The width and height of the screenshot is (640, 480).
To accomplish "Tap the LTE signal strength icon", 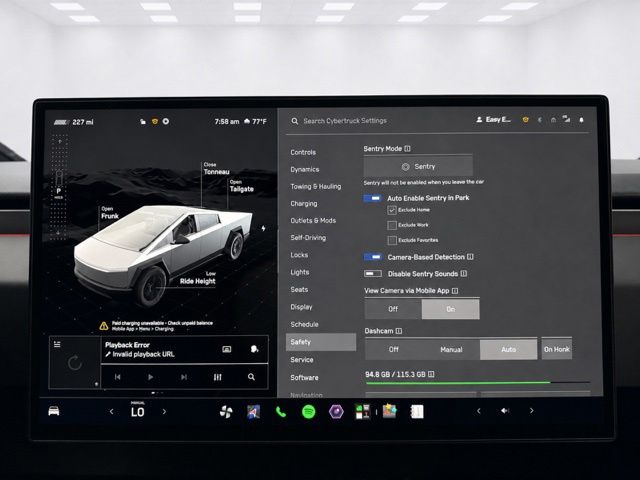I will click(567, 119).
